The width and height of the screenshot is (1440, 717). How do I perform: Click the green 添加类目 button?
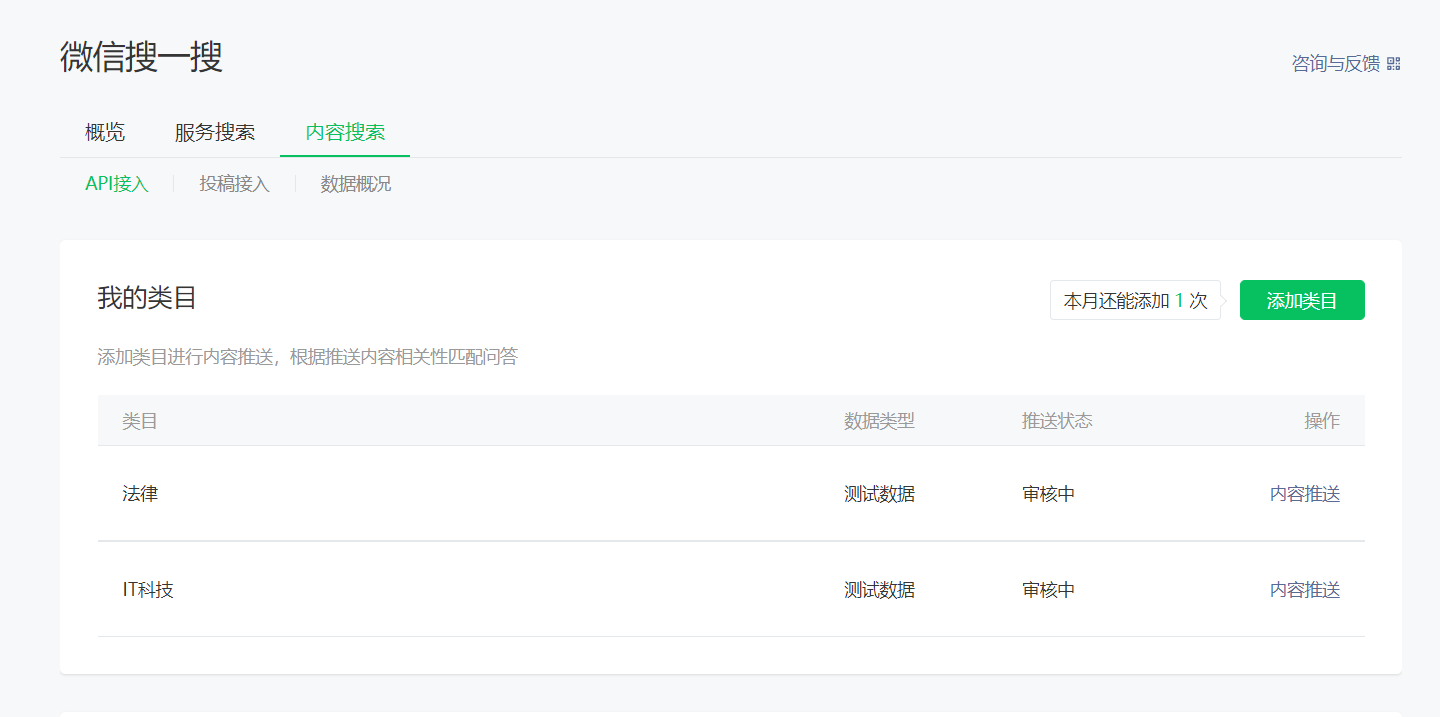(x=1302, y=300)
